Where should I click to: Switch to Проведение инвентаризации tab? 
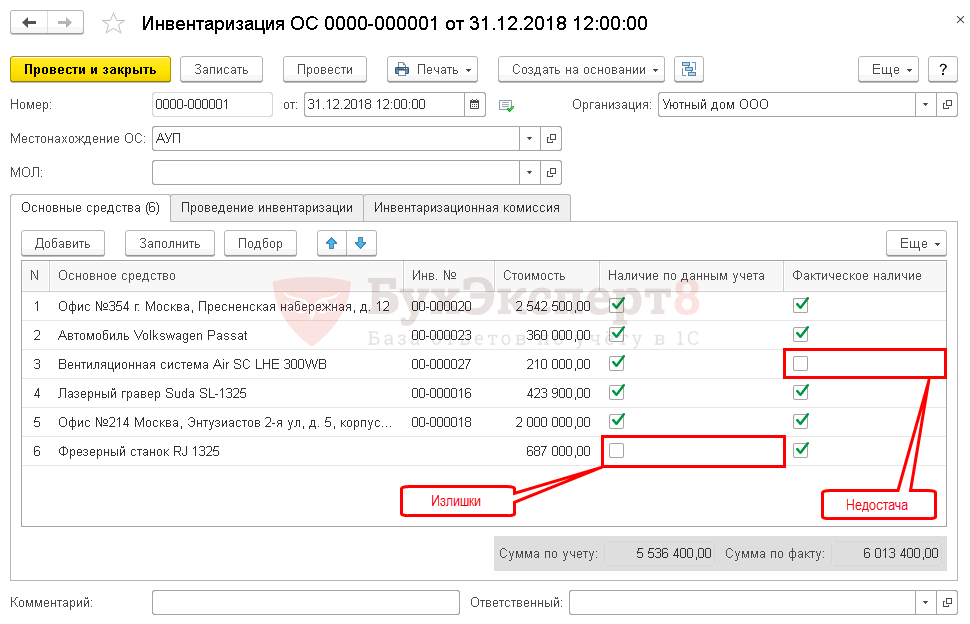(266, 208)
